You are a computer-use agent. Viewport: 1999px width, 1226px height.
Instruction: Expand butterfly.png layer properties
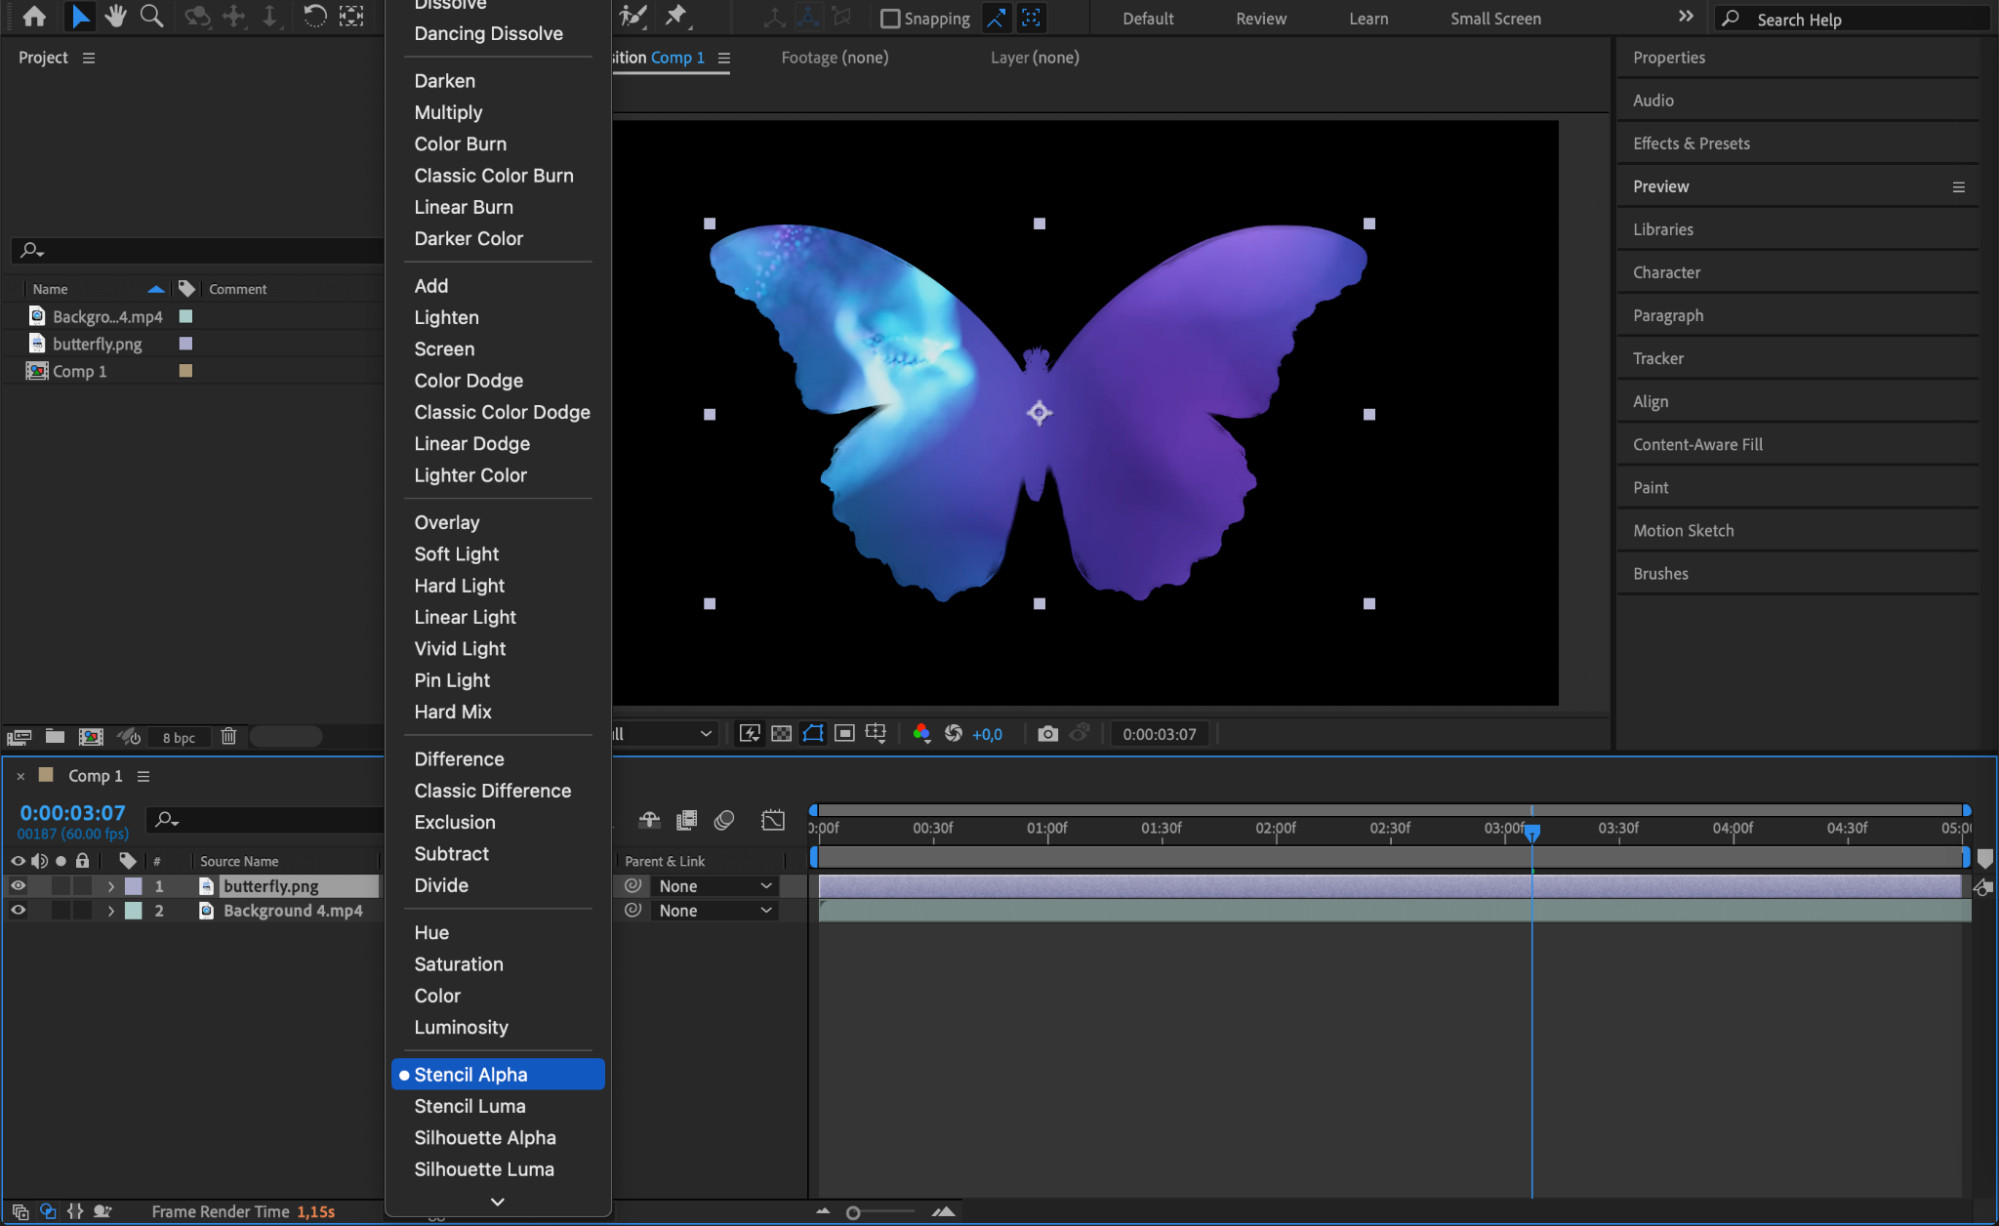[x=111, y=886]
